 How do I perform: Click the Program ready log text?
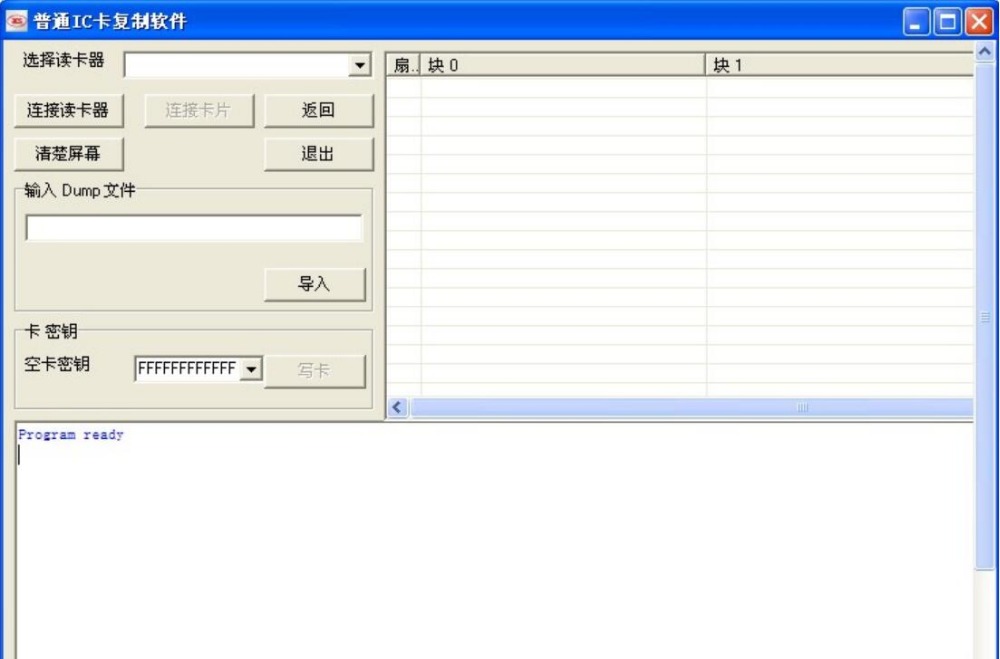point(71,434)
